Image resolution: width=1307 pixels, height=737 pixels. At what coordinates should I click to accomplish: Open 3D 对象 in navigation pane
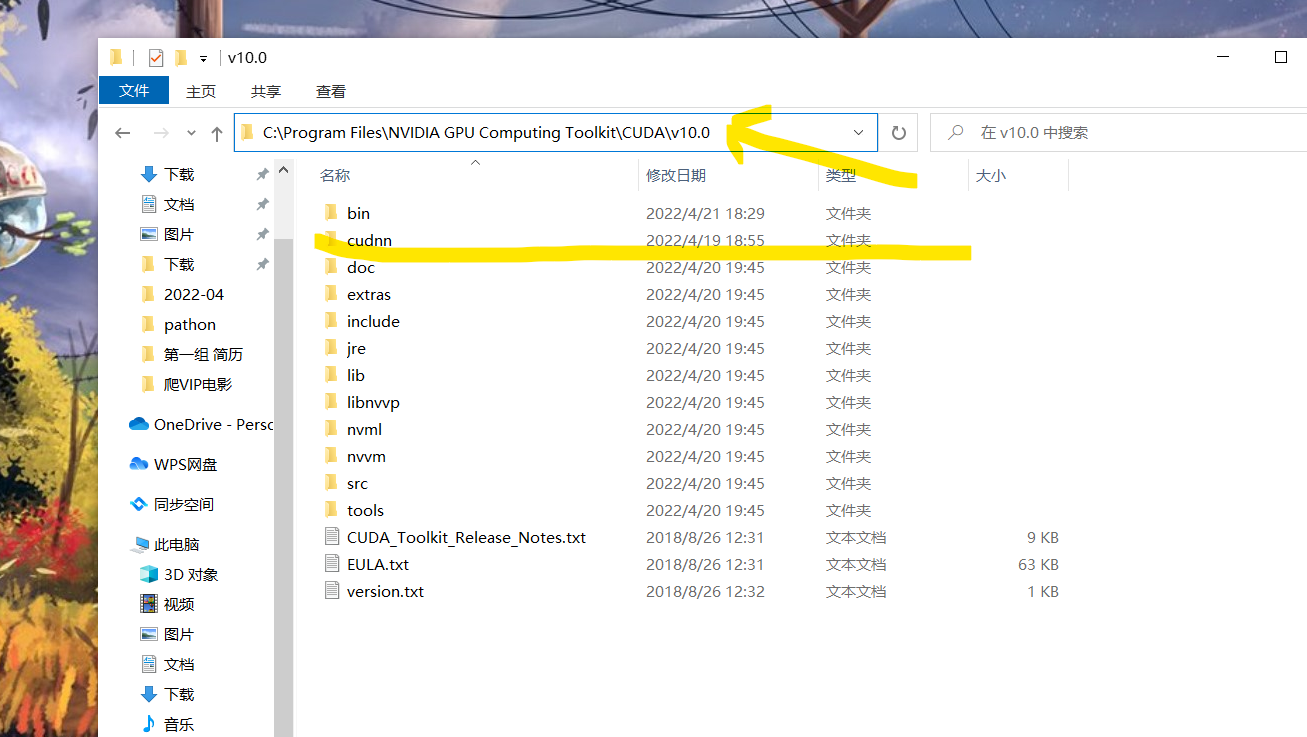(178, 574)
